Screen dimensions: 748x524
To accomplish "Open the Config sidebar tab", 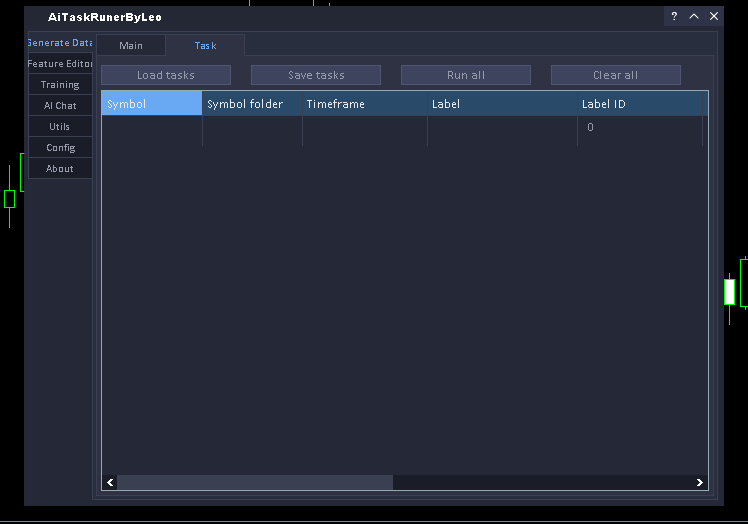I will pos(60,148).
